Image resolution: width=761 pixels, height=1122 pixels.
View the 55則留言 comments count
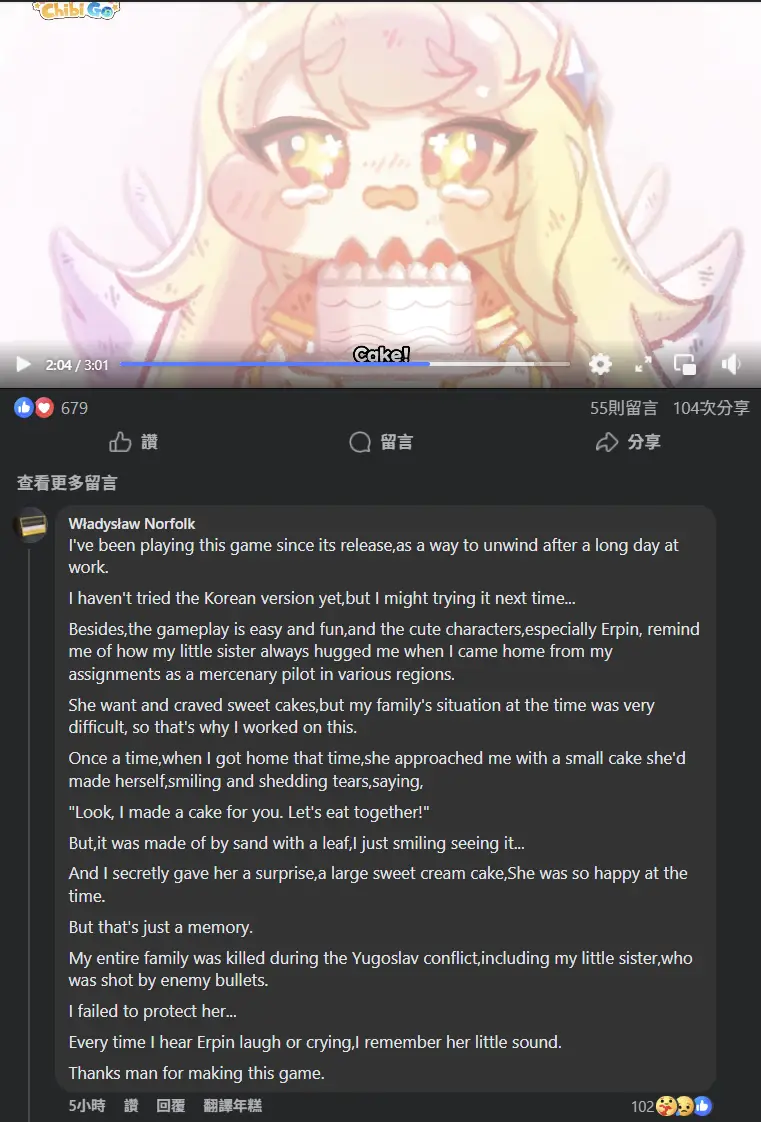click(x=624, y=408)
